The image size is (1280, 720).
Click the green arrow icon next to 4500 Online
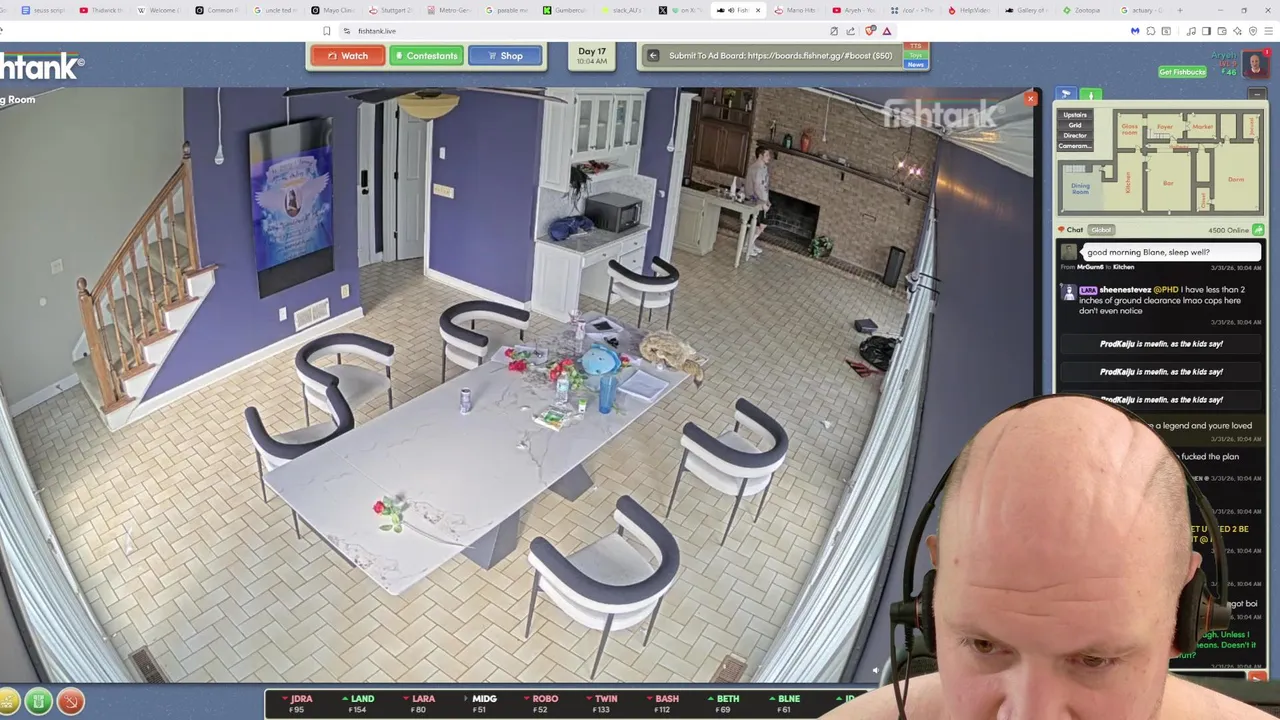tap(1258, 230)
